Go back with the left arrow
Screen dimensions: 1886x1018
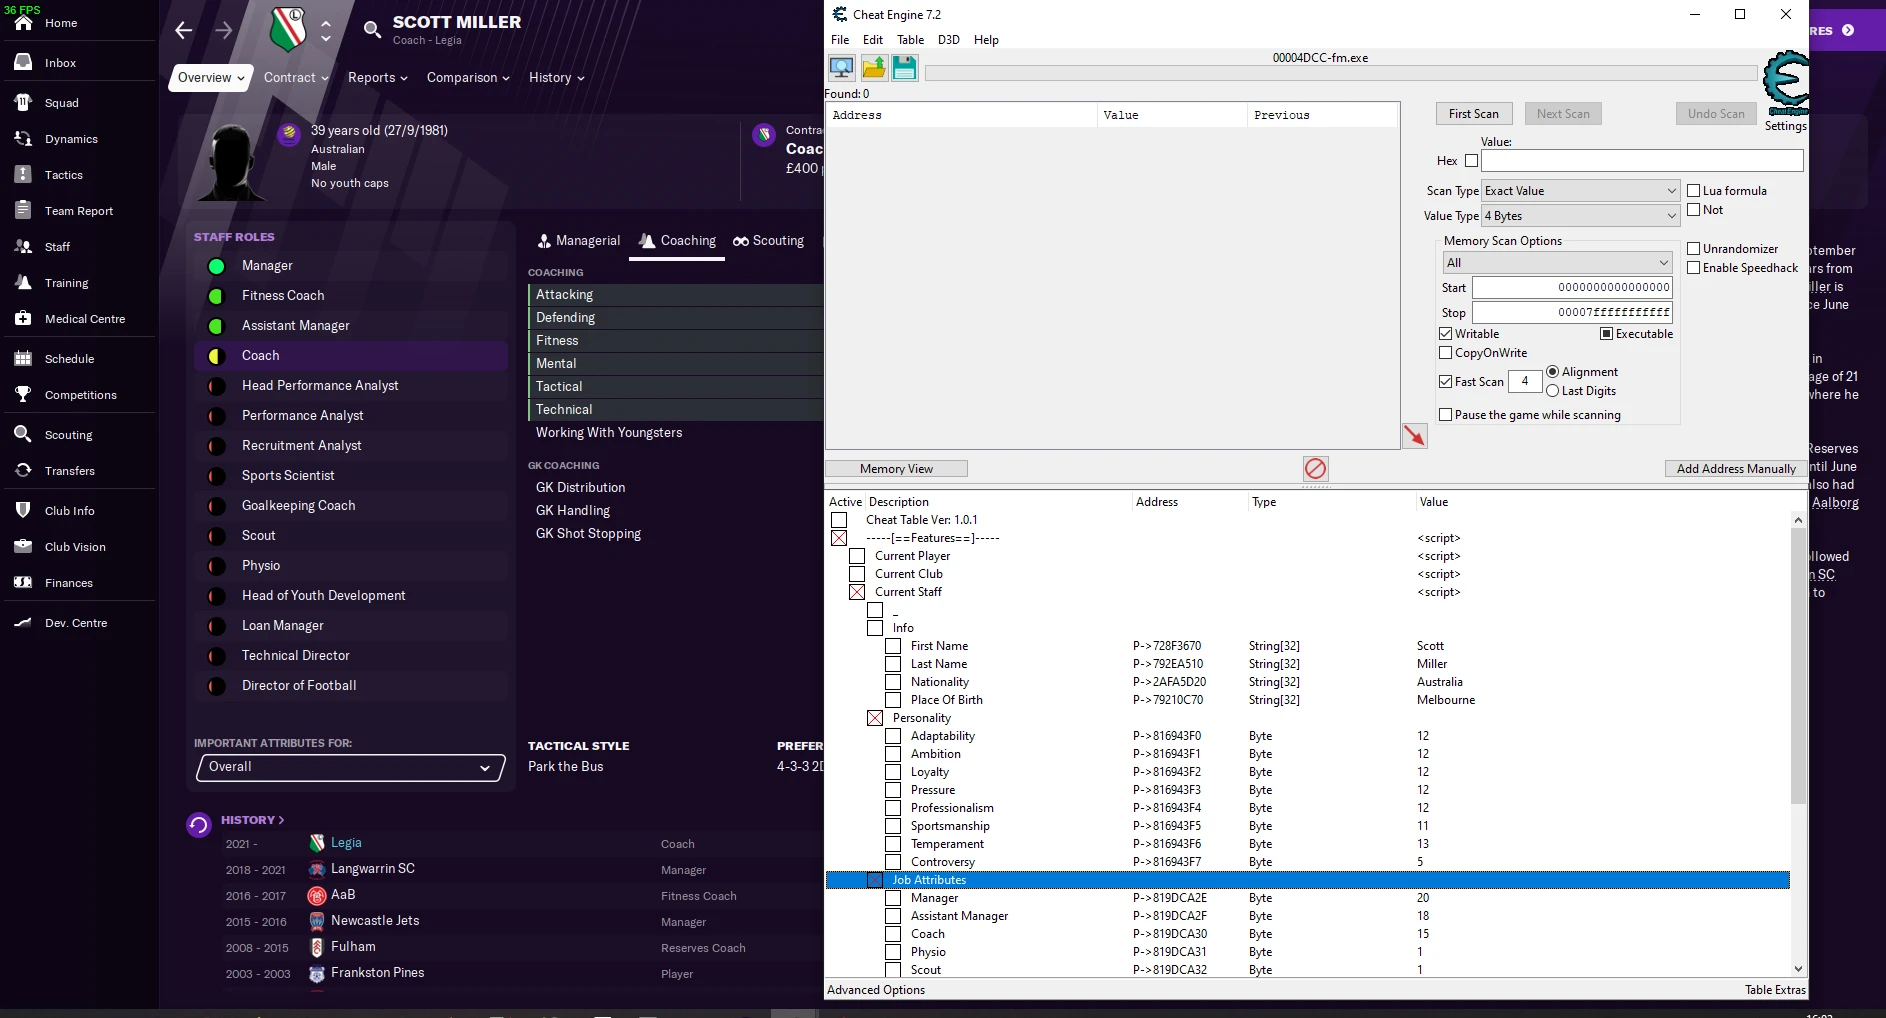click(183, 30)
